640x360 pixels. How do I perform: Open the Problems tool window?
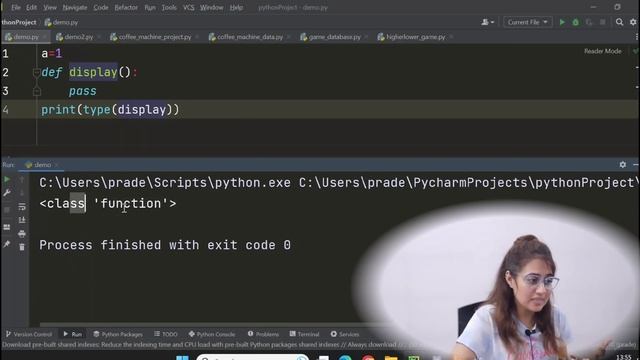[x=263, y=334]
